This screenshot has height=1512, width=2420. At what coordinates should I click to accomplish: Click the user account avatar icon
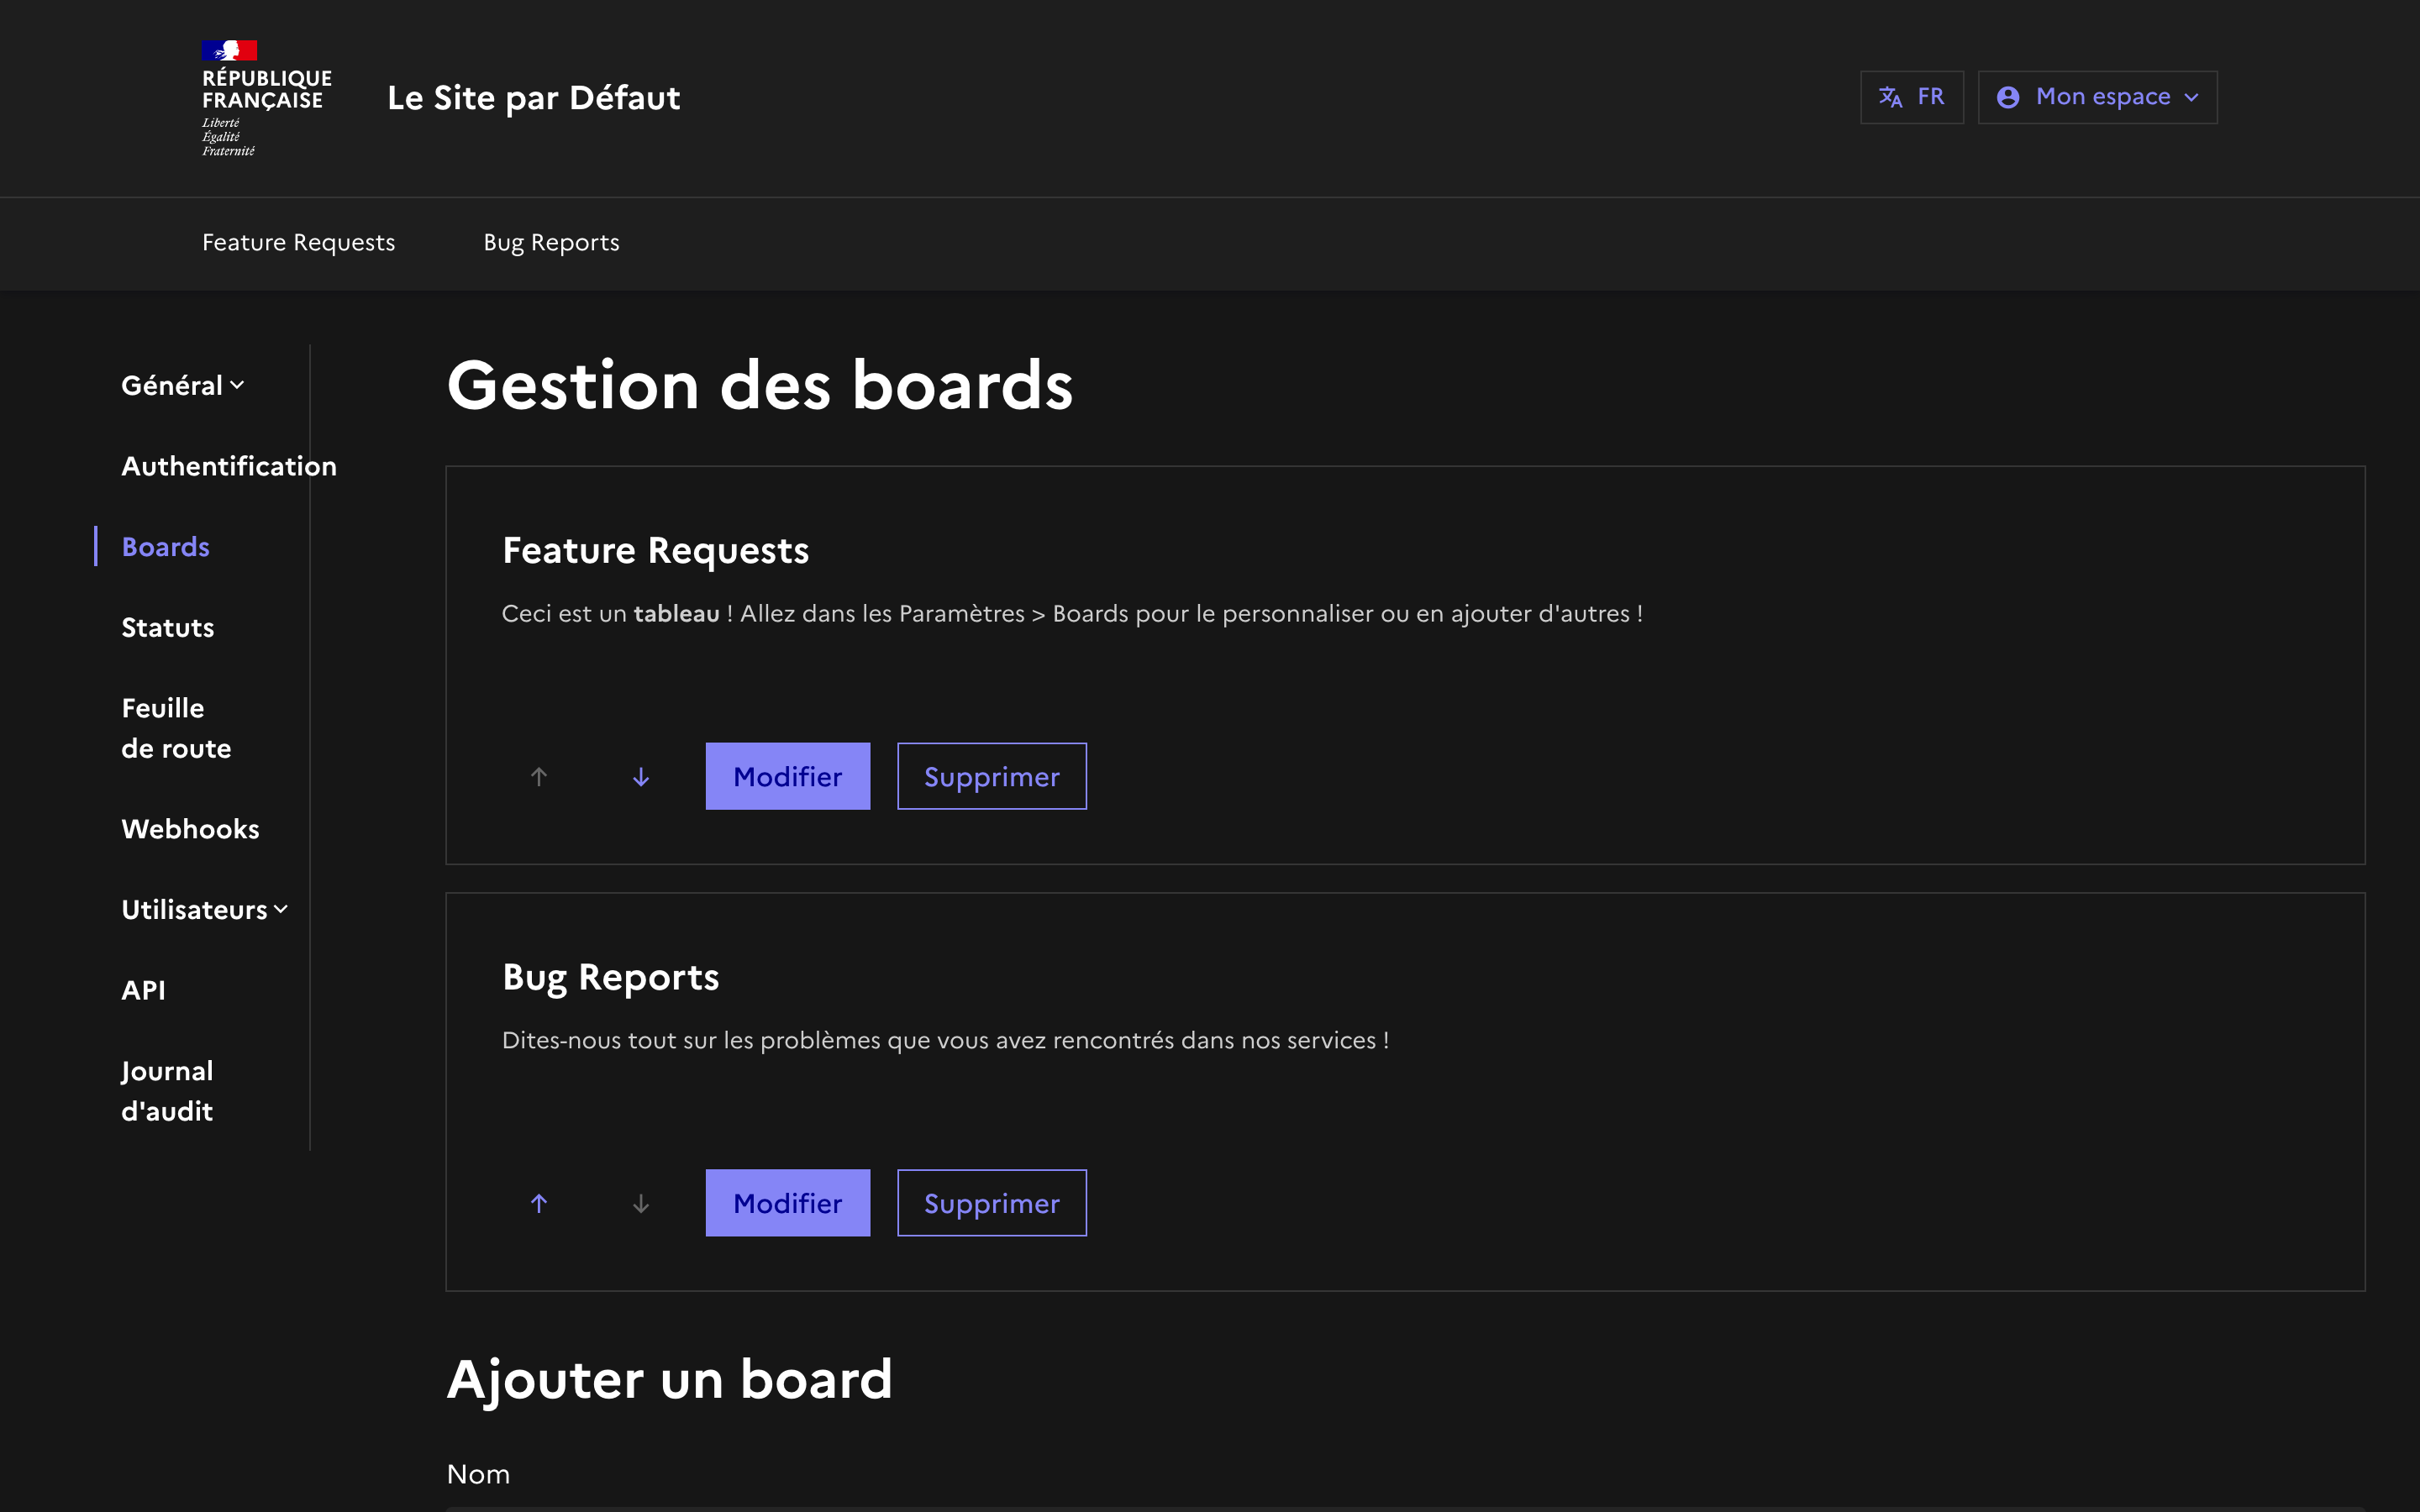click(x=2007, y=97)
